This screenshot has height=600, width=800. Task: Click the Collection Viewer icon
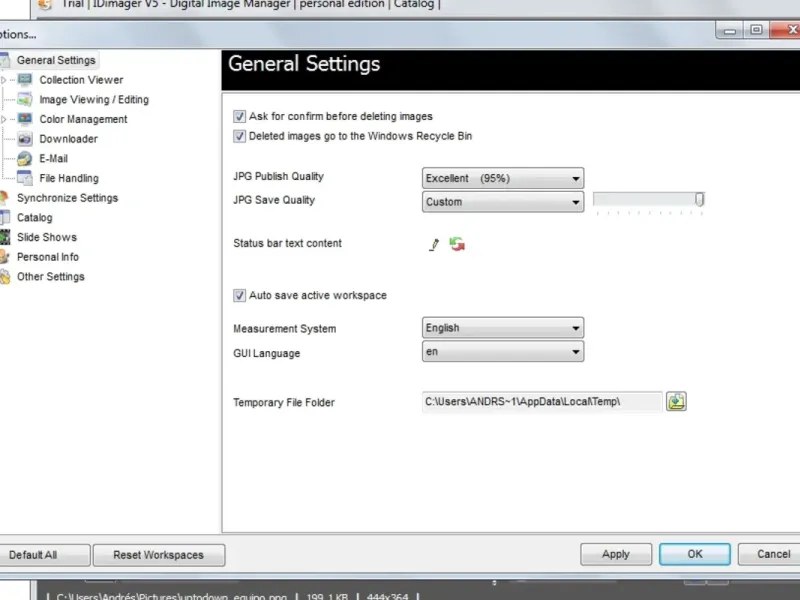24,80
